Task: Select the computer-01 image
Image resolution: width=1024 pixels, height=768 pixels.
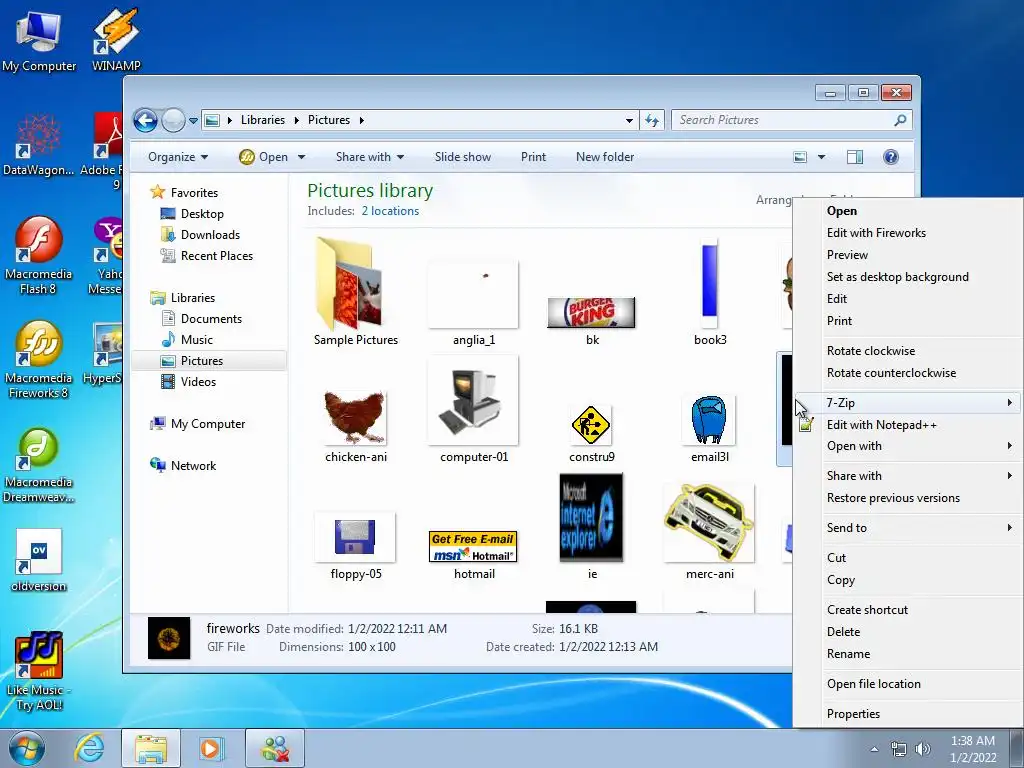Action: 473,410
